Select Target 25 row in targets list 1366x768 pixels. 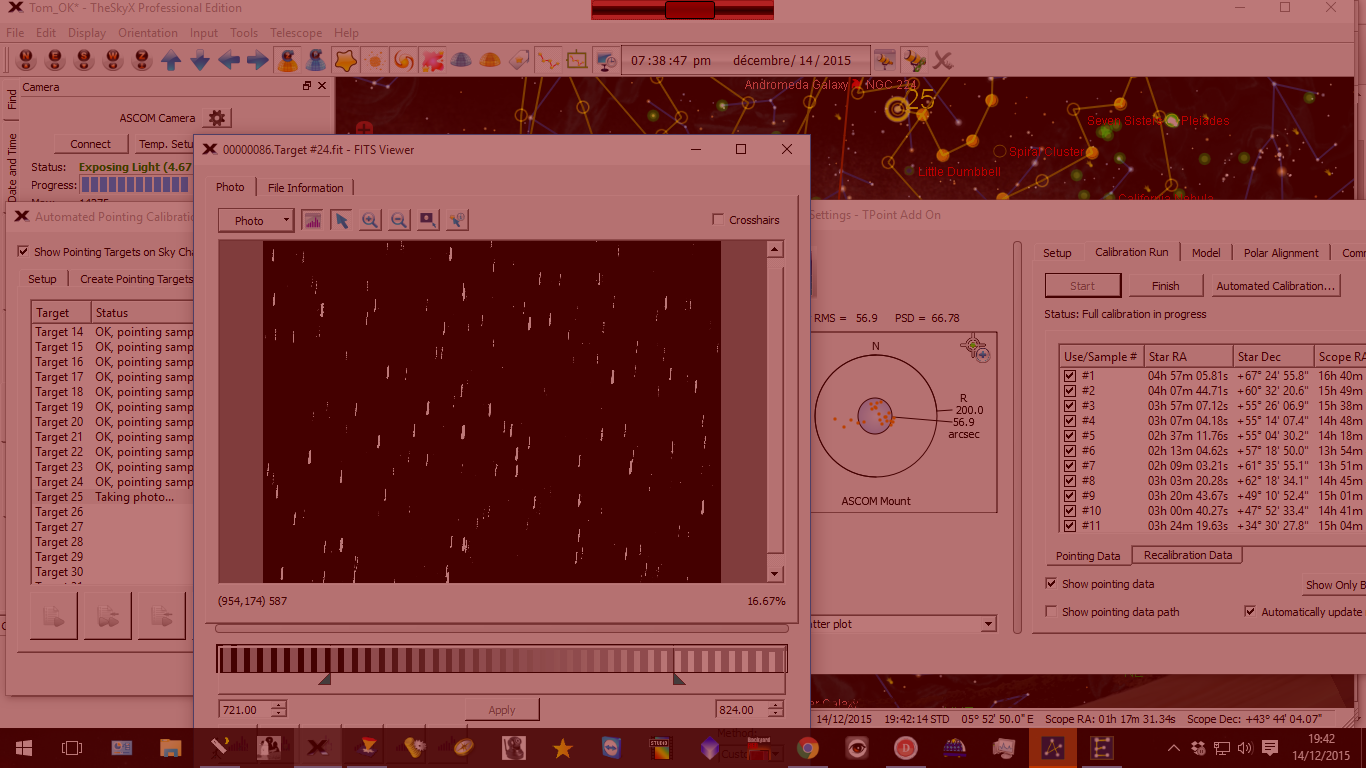click(x=112, y=497)
